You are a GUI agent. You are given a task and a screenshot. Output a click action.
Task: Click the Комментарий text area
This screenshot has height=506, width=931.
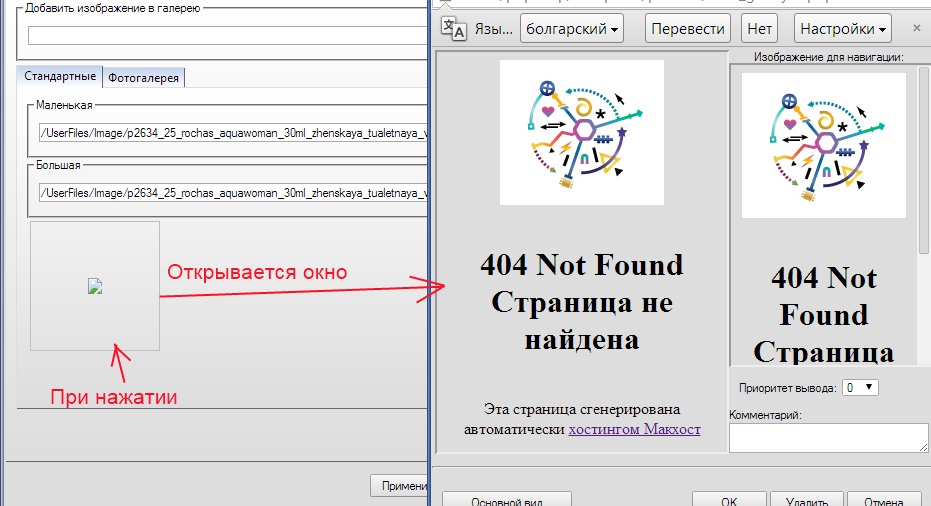[828, 438]
